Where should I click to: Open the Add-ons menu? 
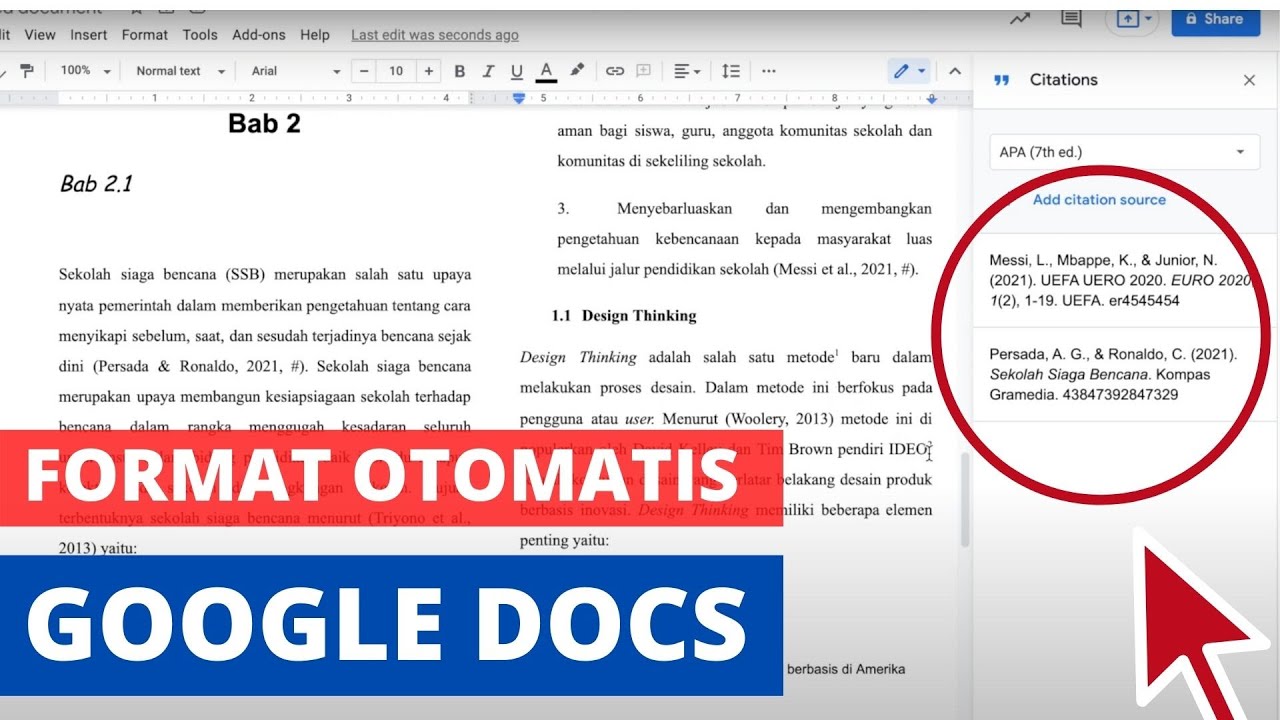point(259,35)
